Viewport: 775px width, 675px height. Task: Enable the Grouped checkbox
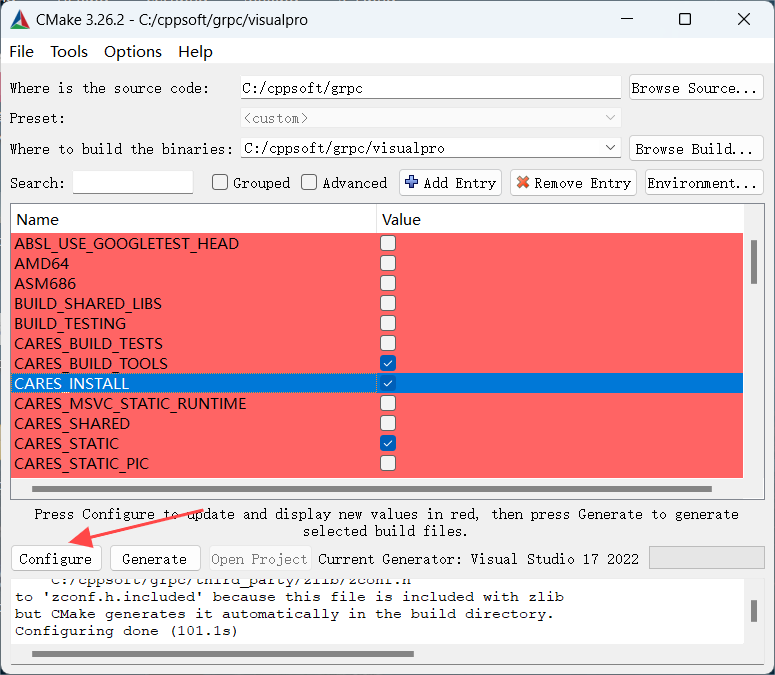(x=220, y=182)
